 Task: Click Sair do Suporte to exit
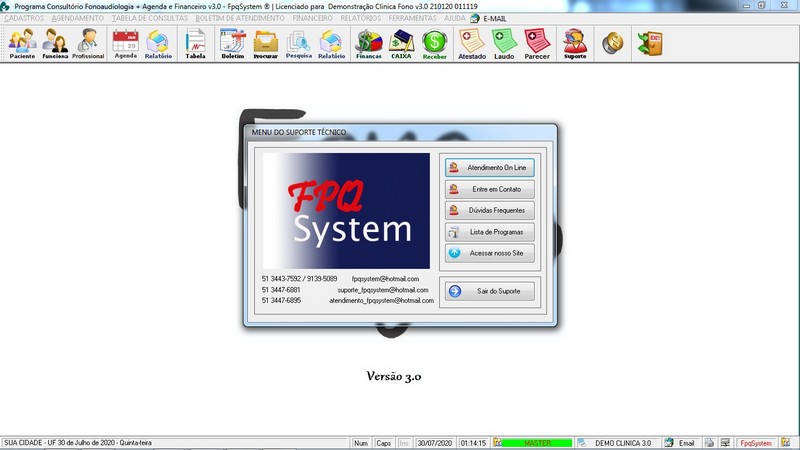coord(490,291)
